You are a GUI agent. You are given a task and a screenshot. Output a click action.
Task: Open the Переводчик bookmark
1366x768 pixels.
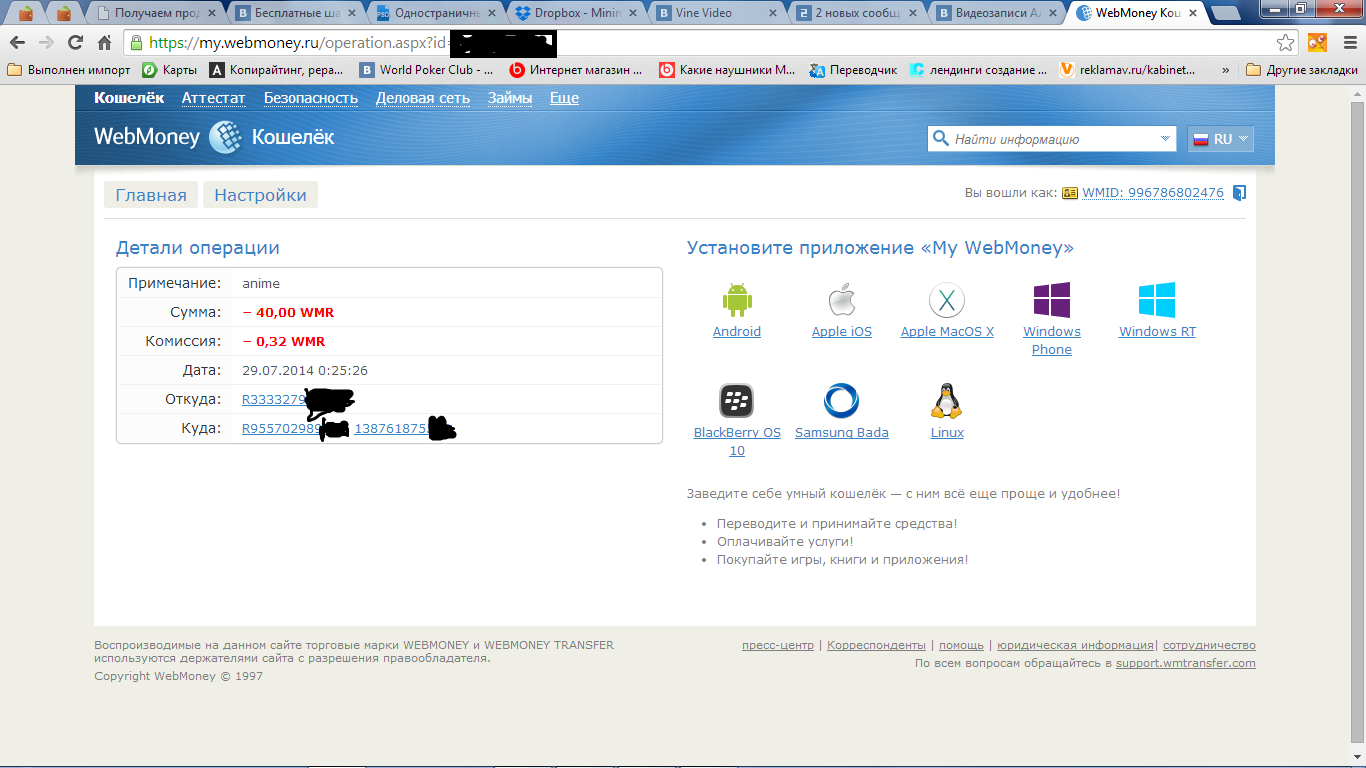tap(853, 70)
